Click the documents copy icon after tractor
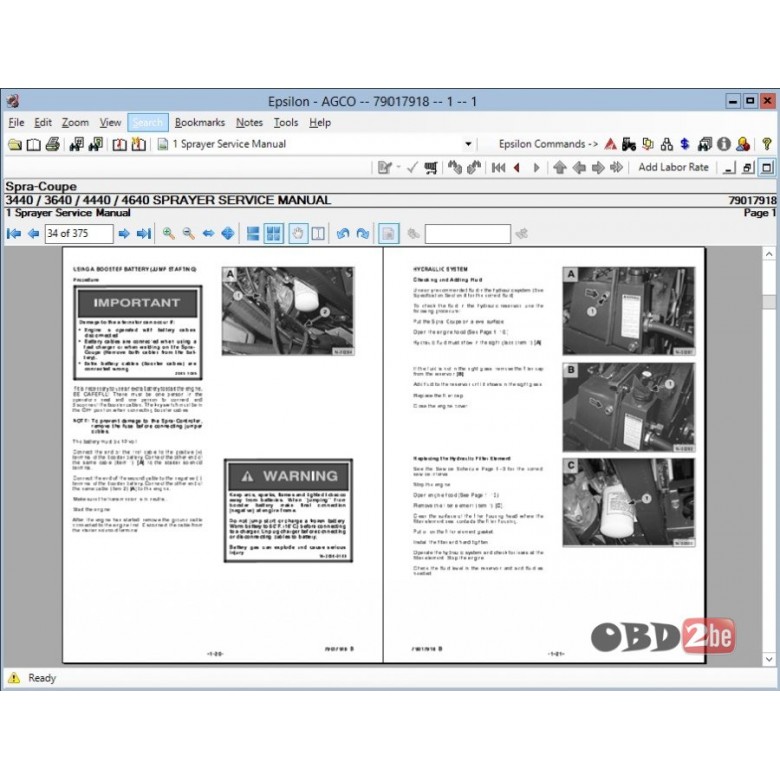The height and width of the screenshot is (780, 780). [648, 144]
